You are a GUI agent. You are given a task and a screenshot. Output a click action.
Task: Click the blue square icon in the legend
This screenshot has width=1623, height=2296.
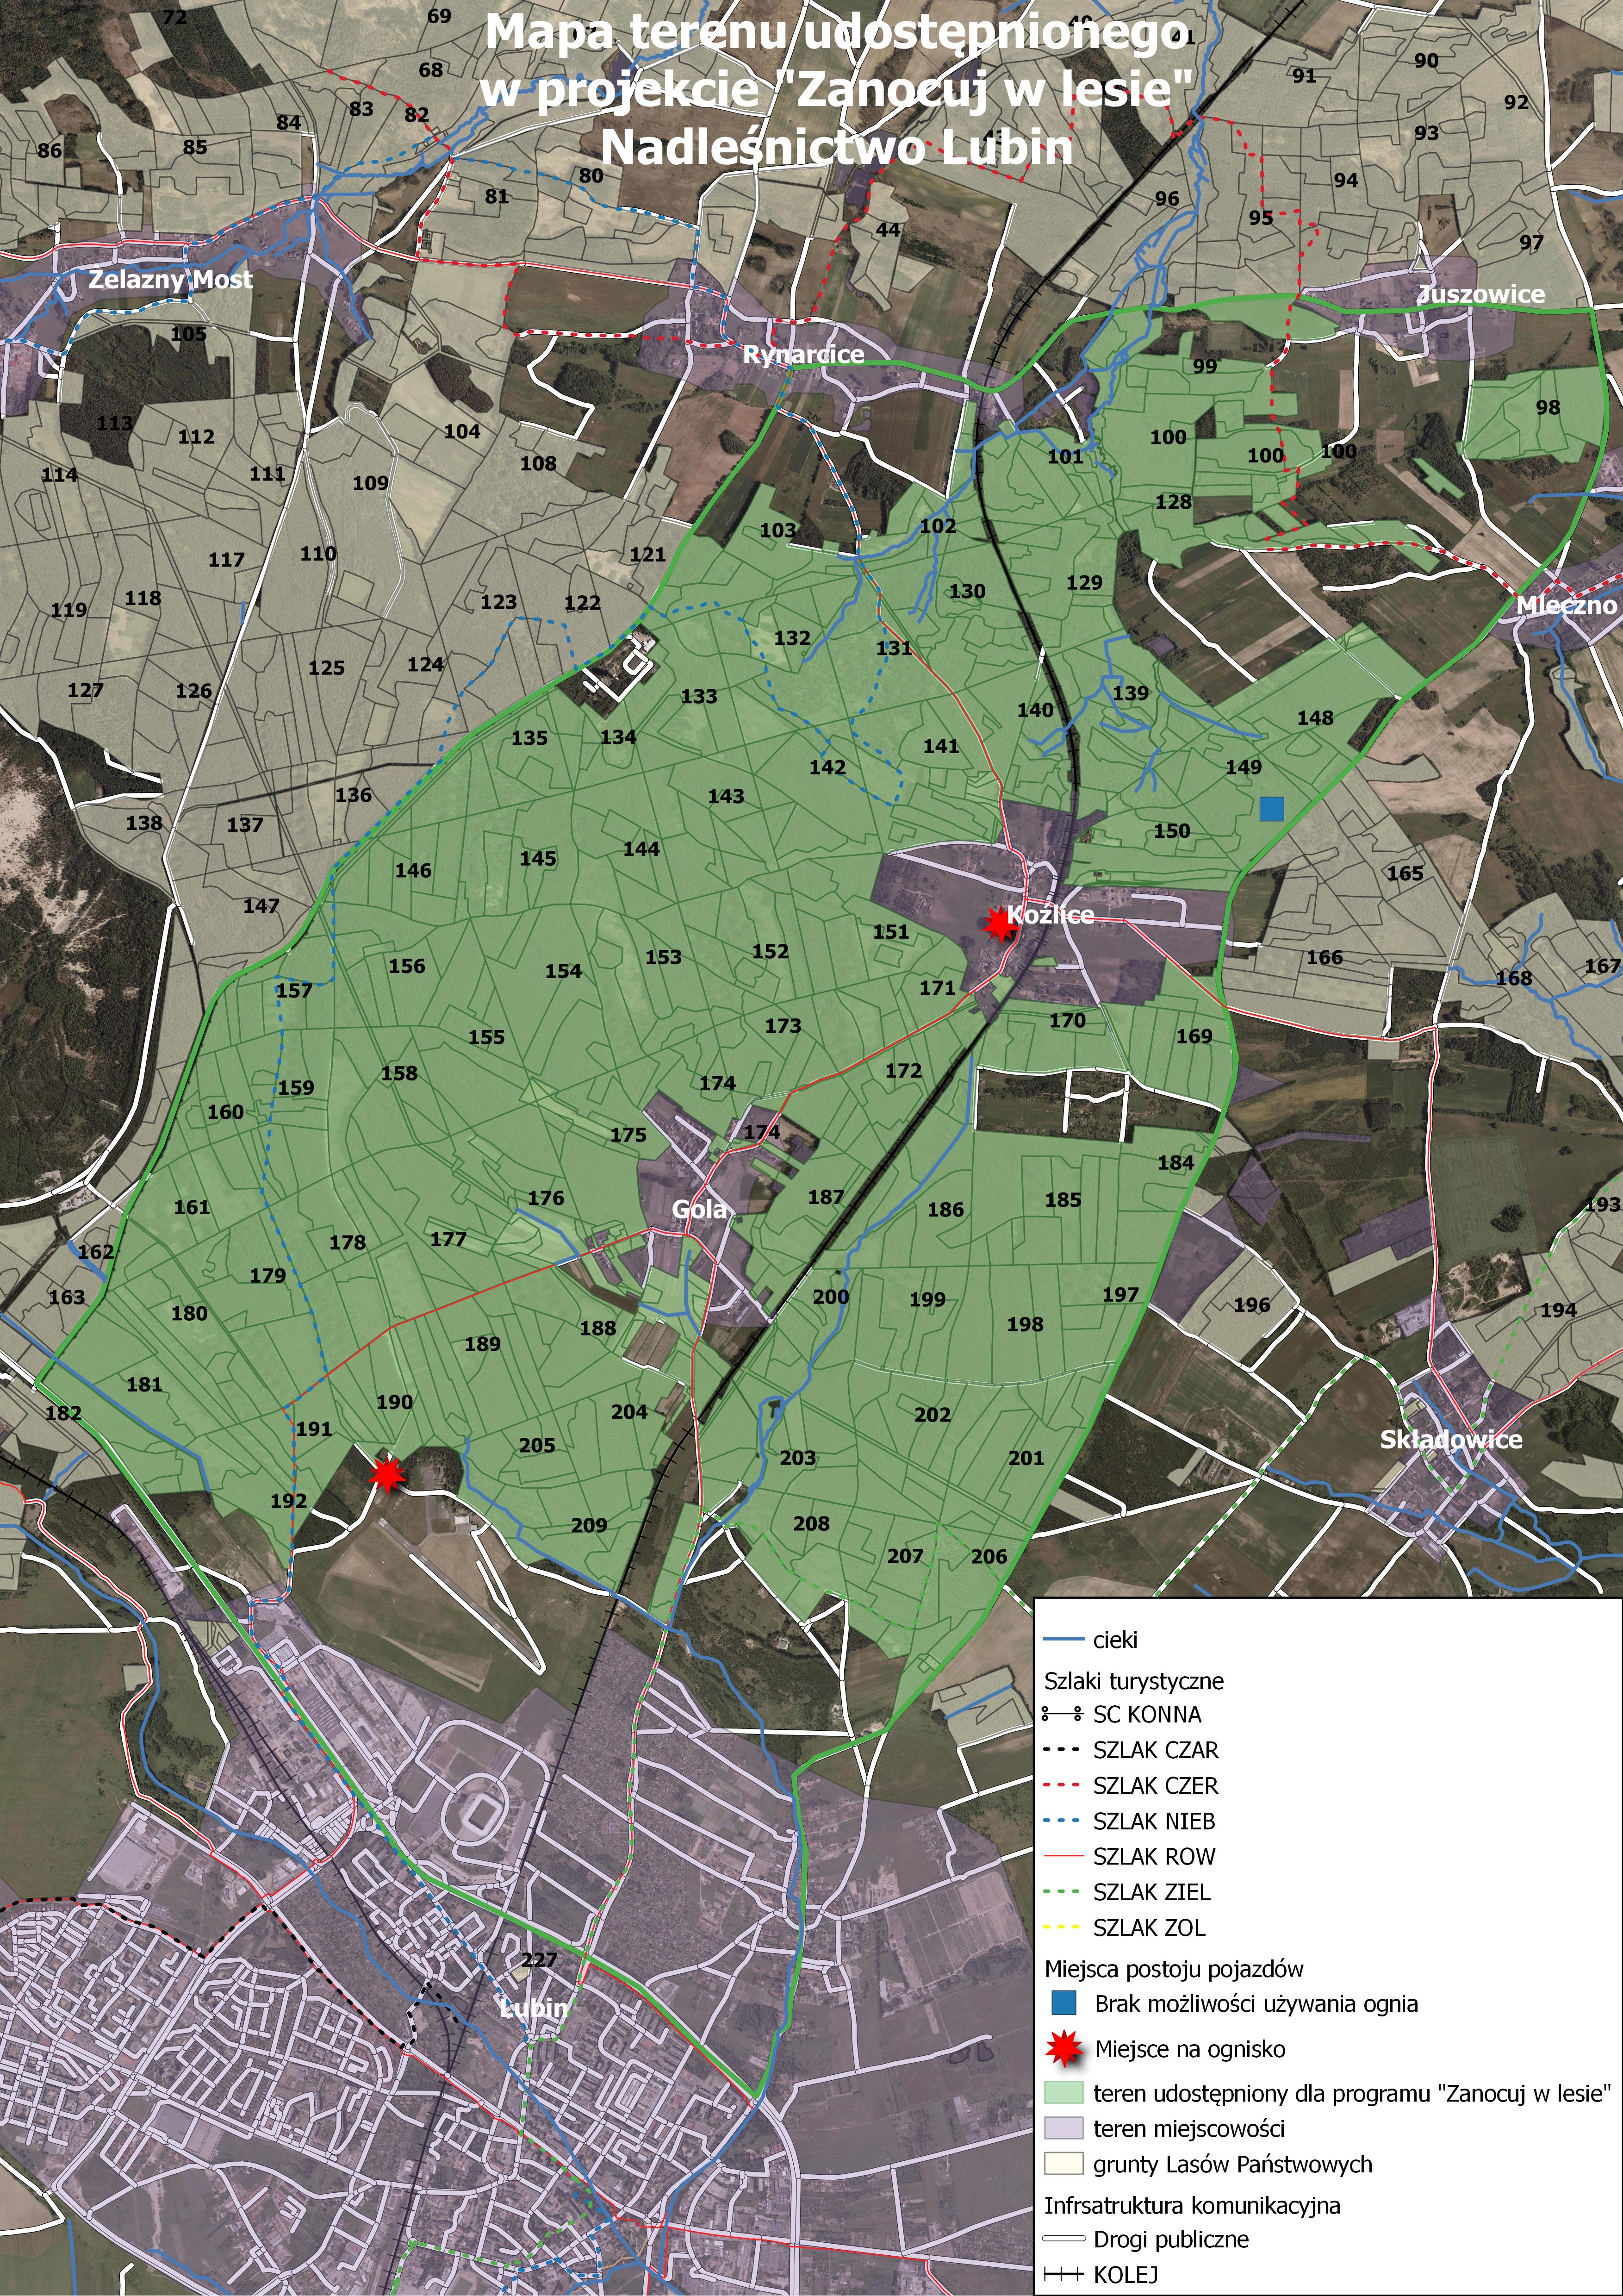tap(1064, 2003)
